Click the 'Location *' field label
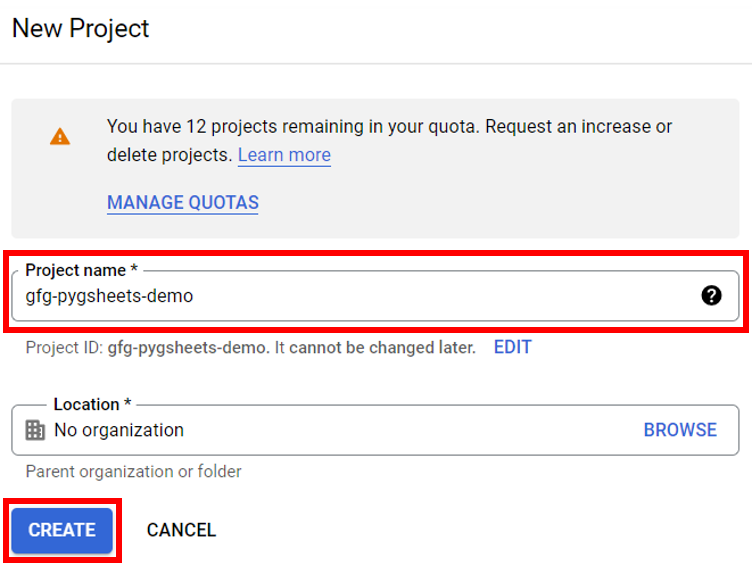Screen dimensions: 752x573 pyautogui.click(x=92, y=404)
